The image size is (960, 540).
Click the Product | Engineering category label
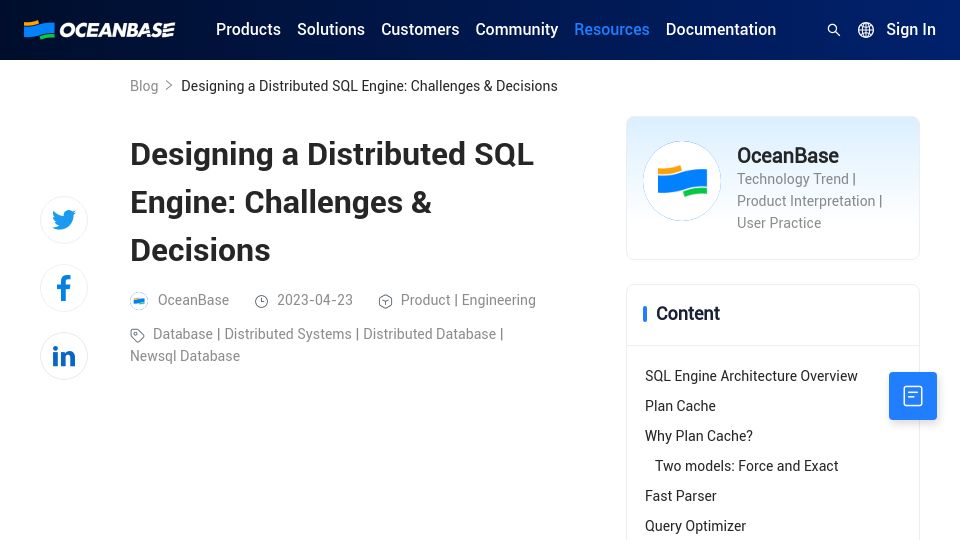[x=468, y=300]
